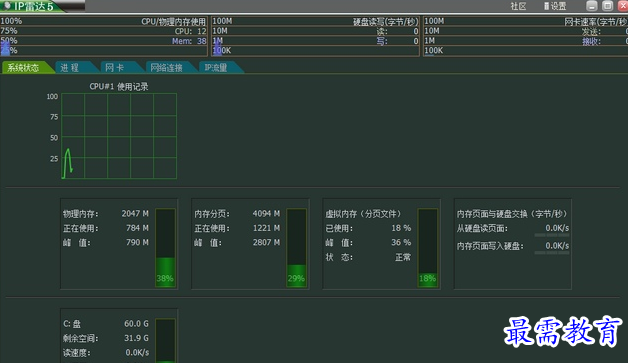Select paging 正在使用 value 1221 M
The height and width of the screenshot is (363, 628).
[x=266, y=228]
